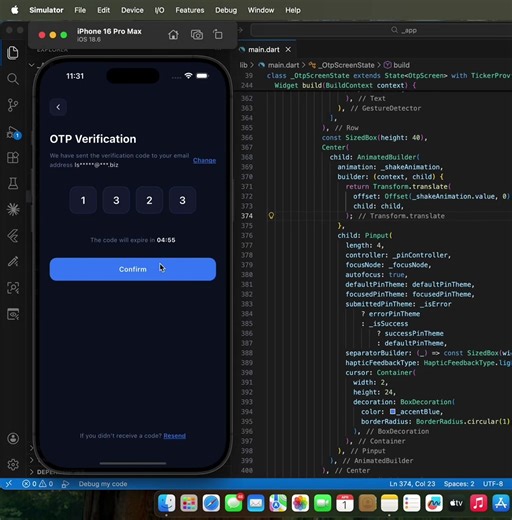Click the UTF-8 encoding status entry
This screenshot has height=520, width=512.
point(493,484)
